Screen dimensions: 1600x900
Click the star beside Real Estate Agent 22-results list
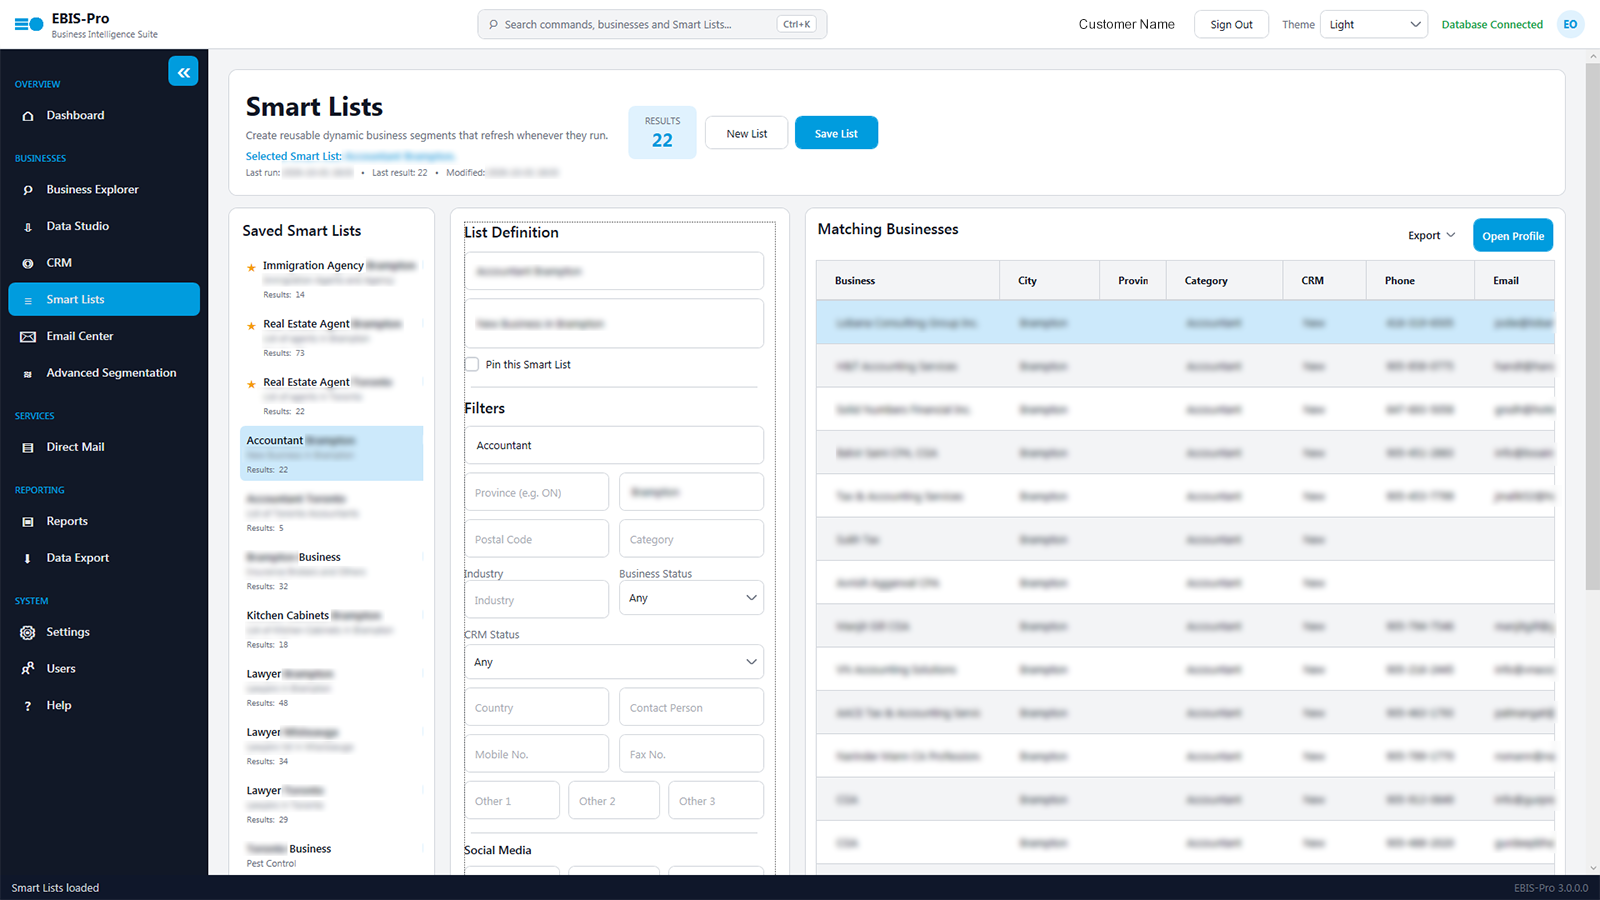coord(251,384)
